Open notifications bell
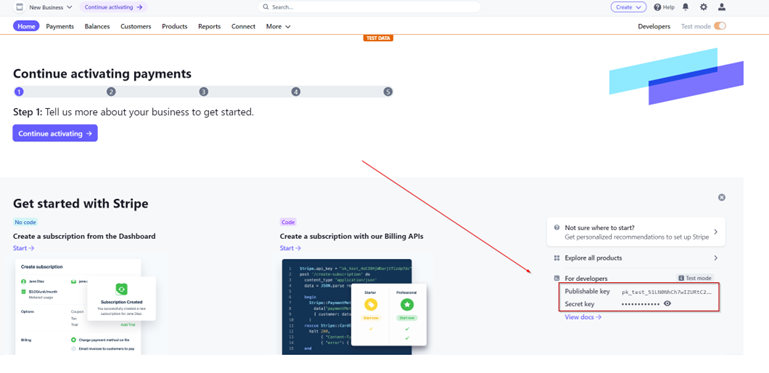769x373 pixels. pyautogui.click(x=686, y=7)
